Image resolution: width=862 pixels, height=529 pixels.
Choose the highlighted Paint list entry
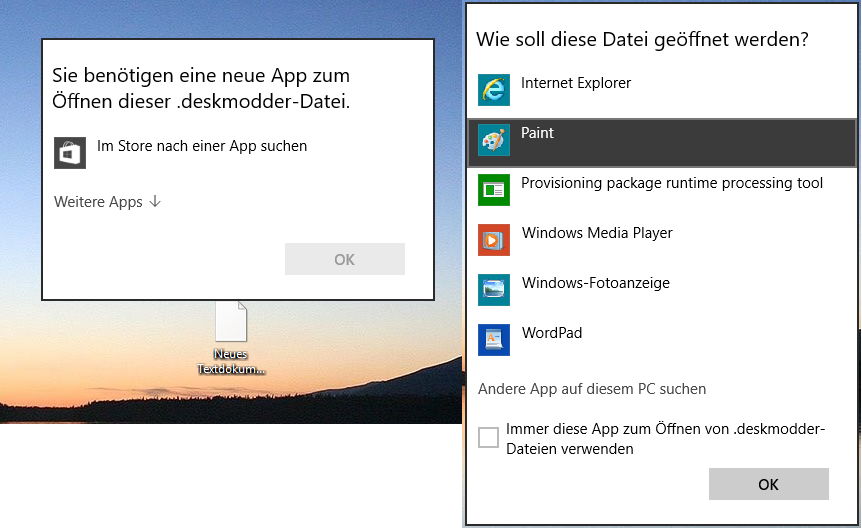pyautogui.click(x=661, y=142)
